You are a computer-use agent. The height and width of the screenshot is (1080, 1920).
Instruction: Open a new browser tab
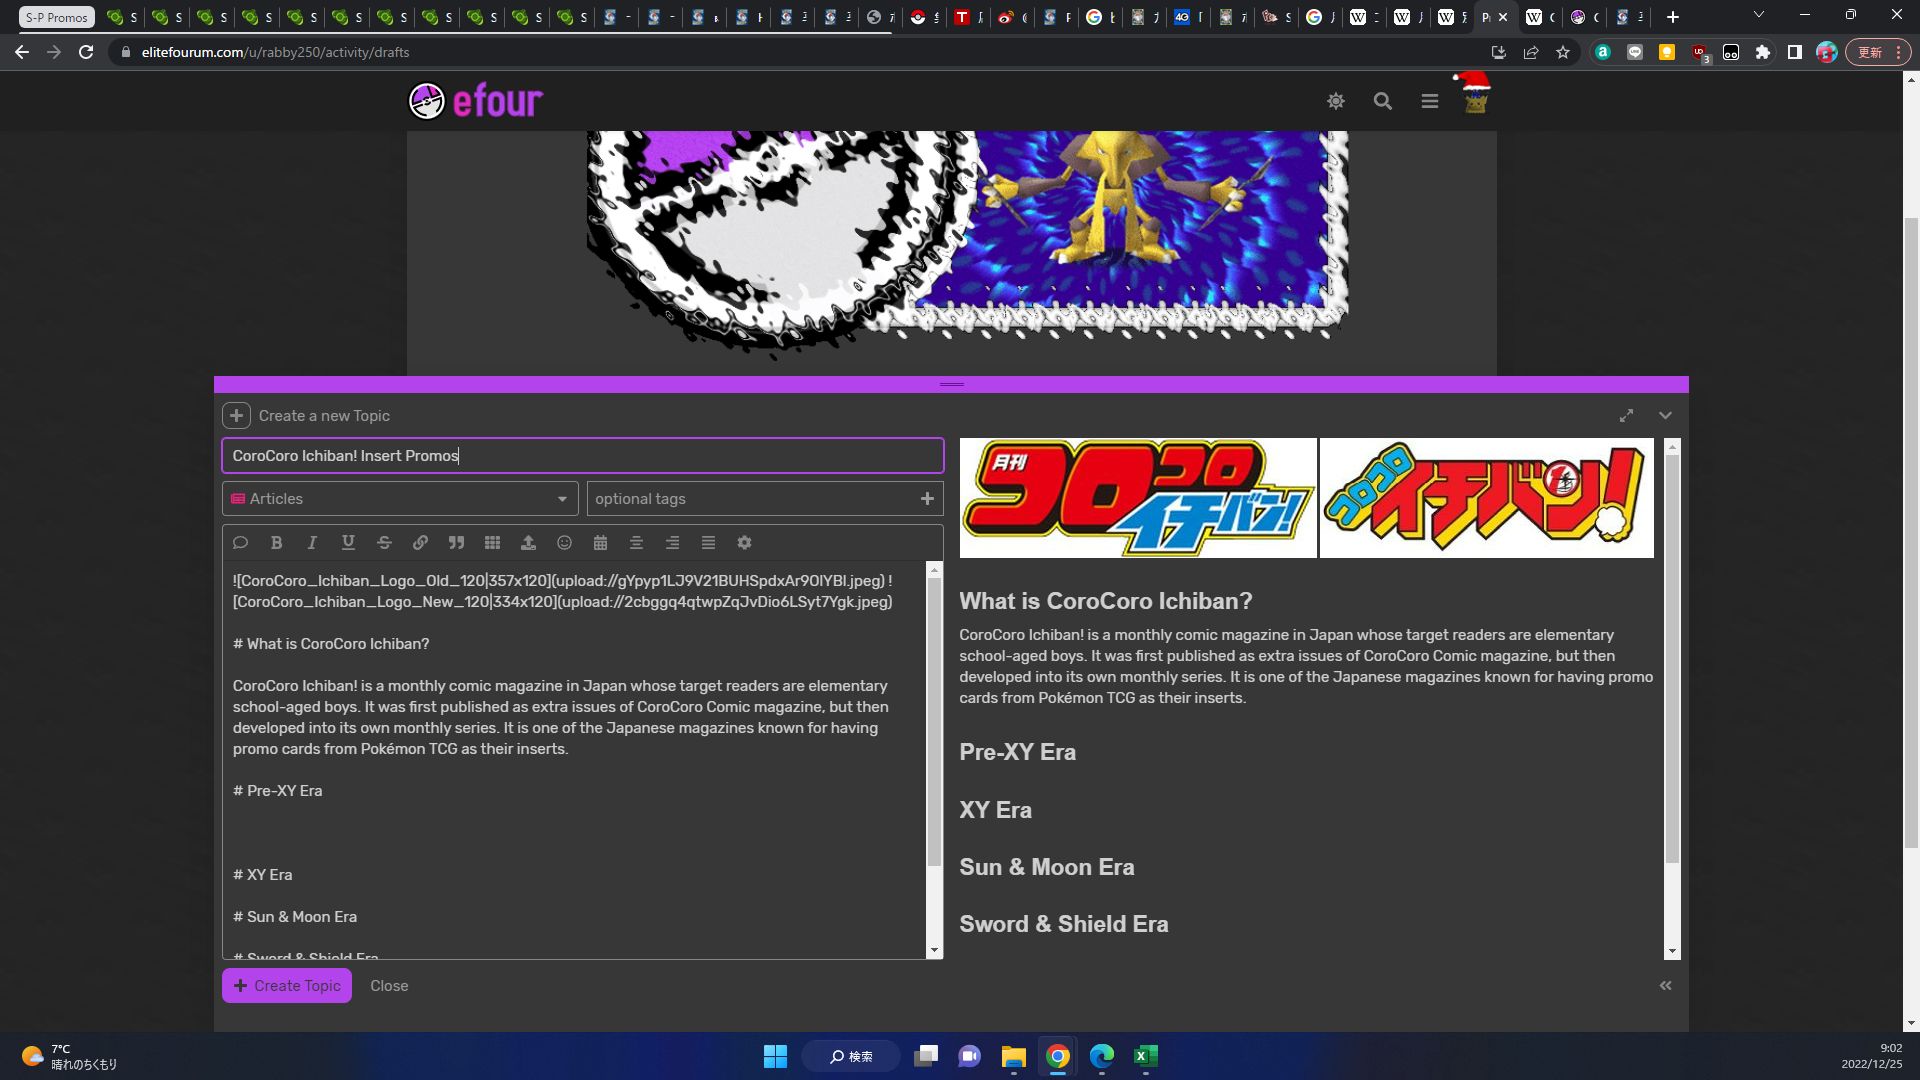coord(1673,17)
